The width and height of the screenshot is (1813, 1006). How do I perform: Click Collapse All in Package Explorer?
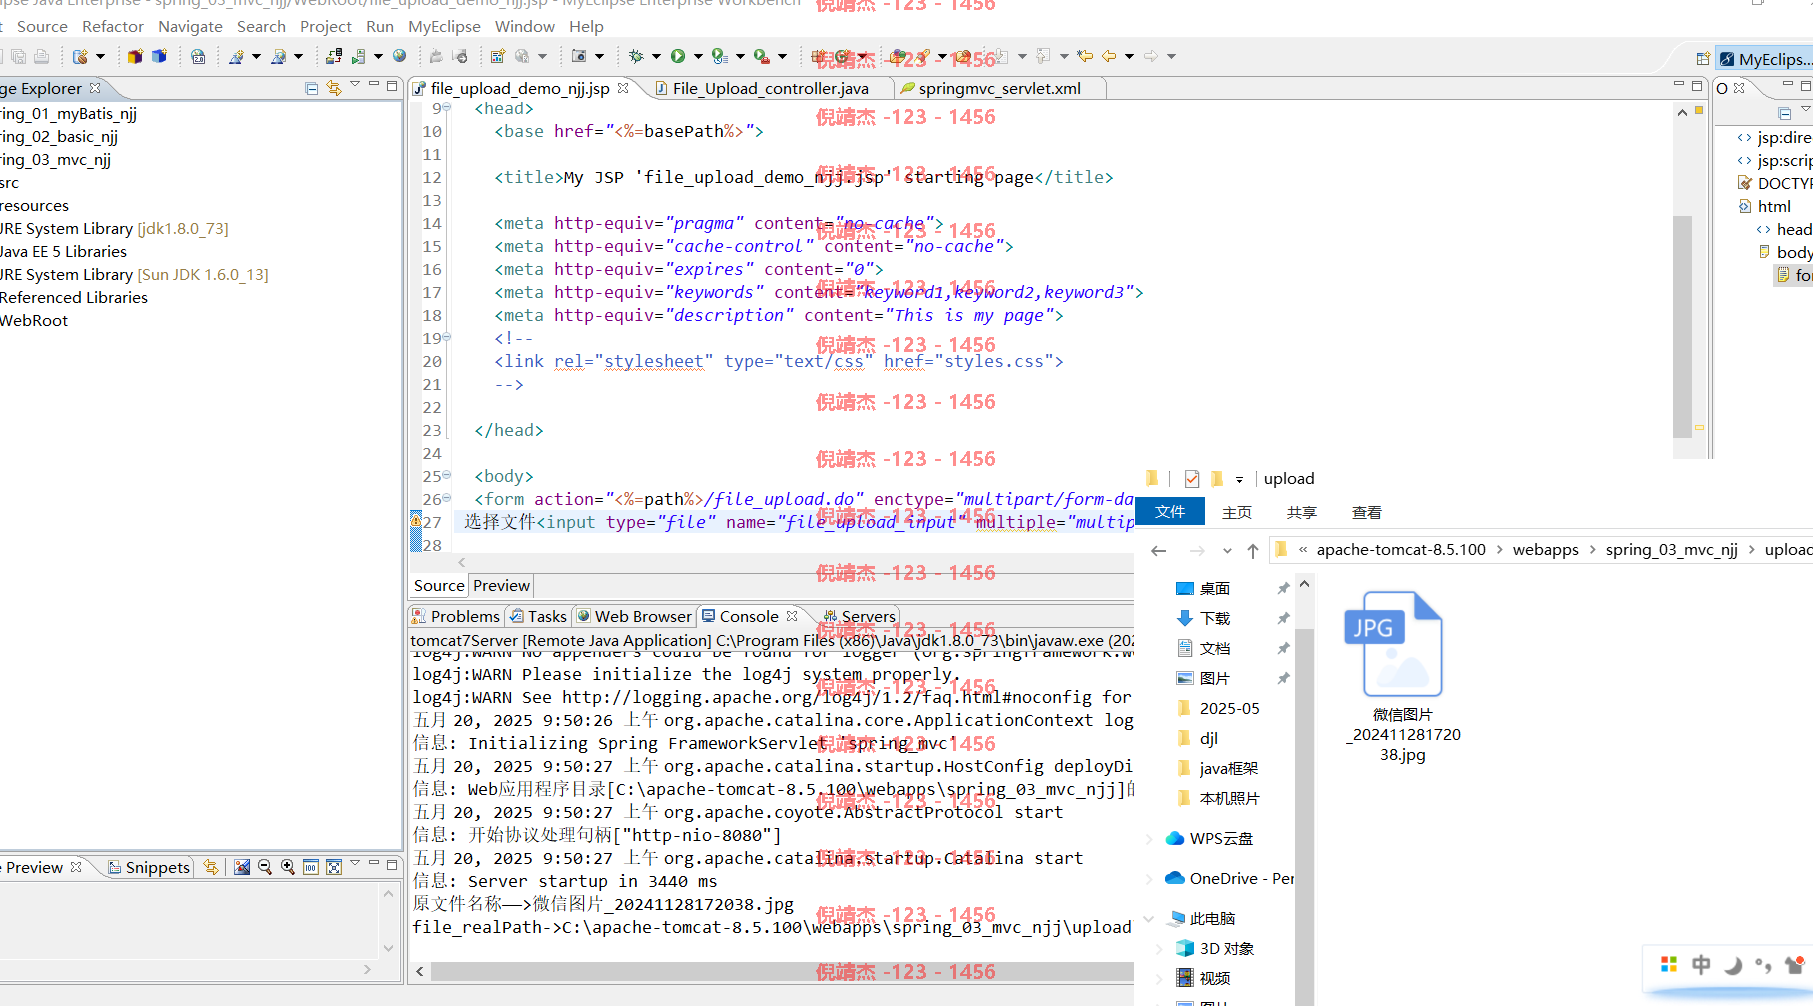tap(312, 88)
